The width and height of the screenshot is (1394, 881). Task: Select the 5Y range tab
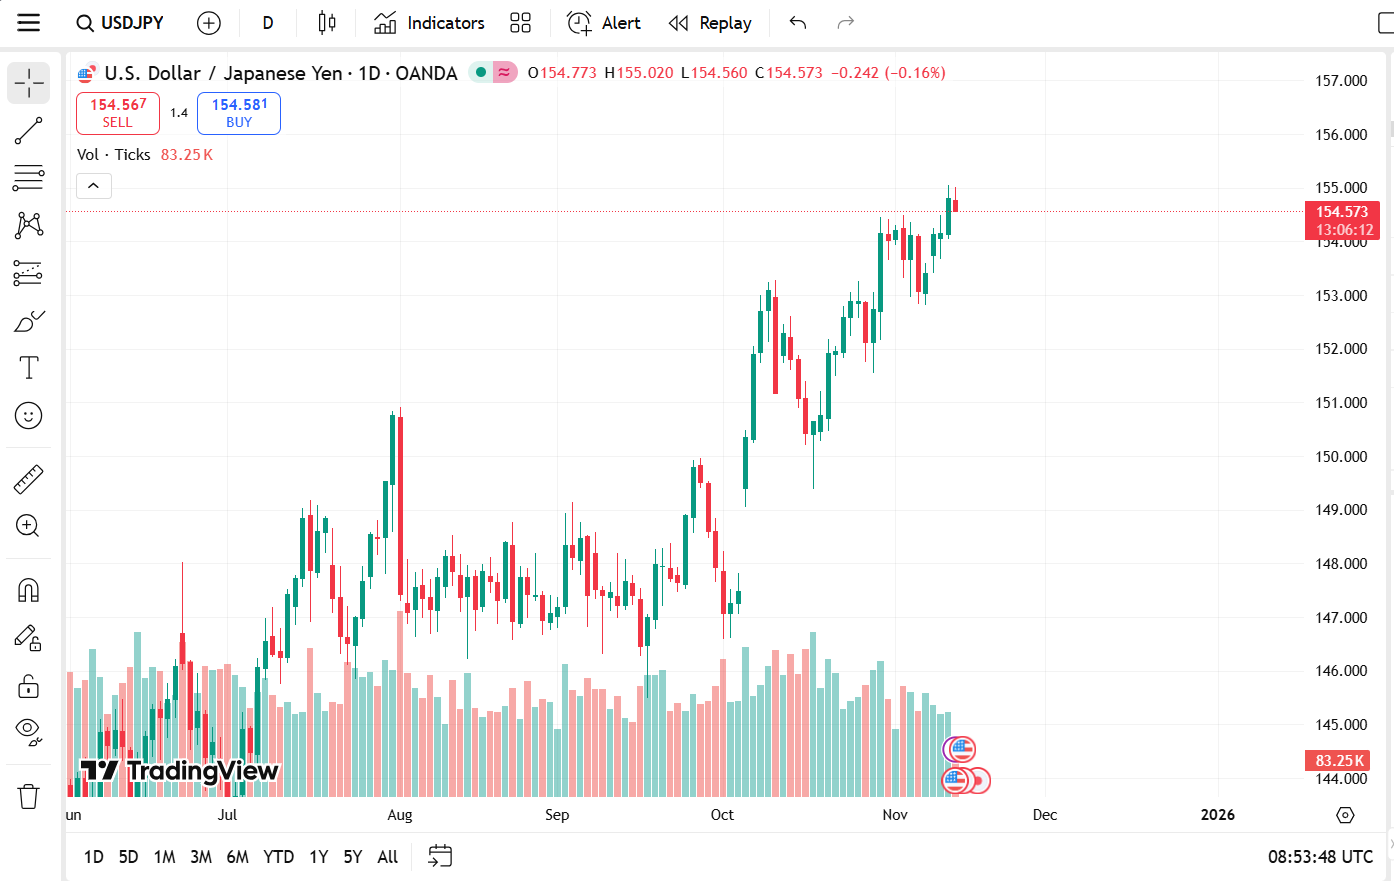(352, 857)
